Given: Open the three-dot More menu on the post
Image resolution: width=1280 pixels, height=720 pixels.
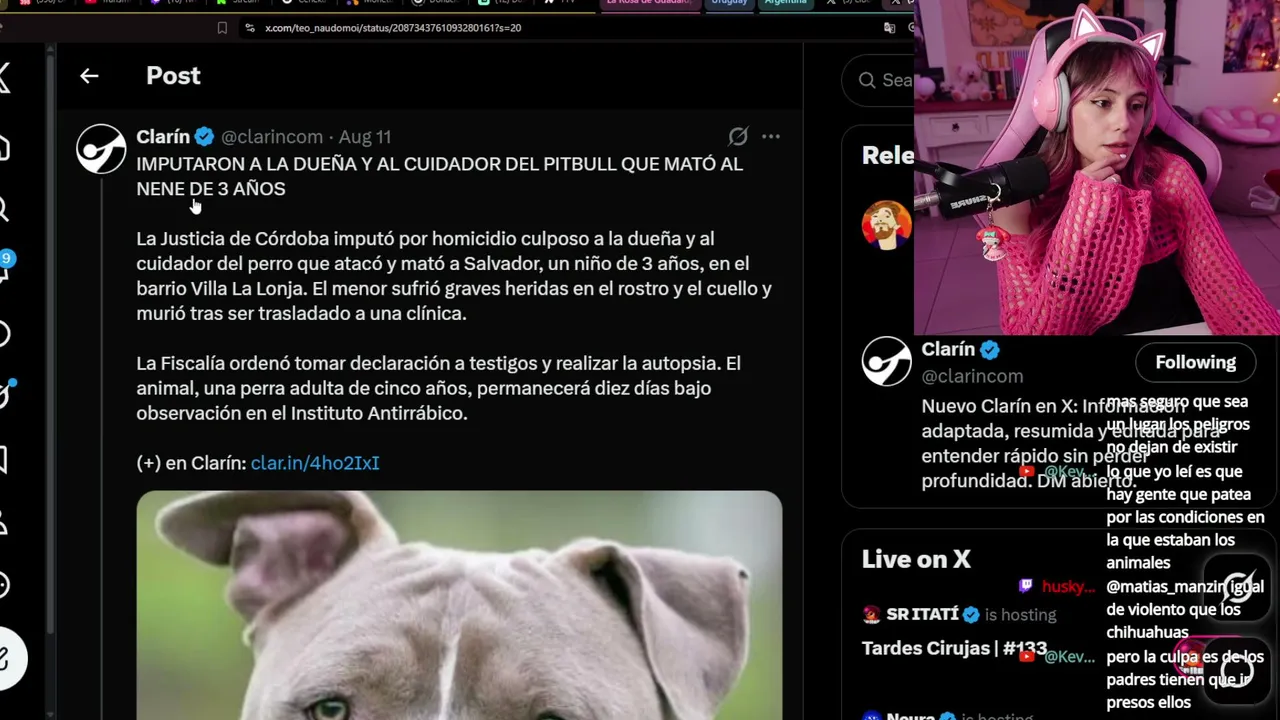Looking at the screenshot, I should coord(770,136).
